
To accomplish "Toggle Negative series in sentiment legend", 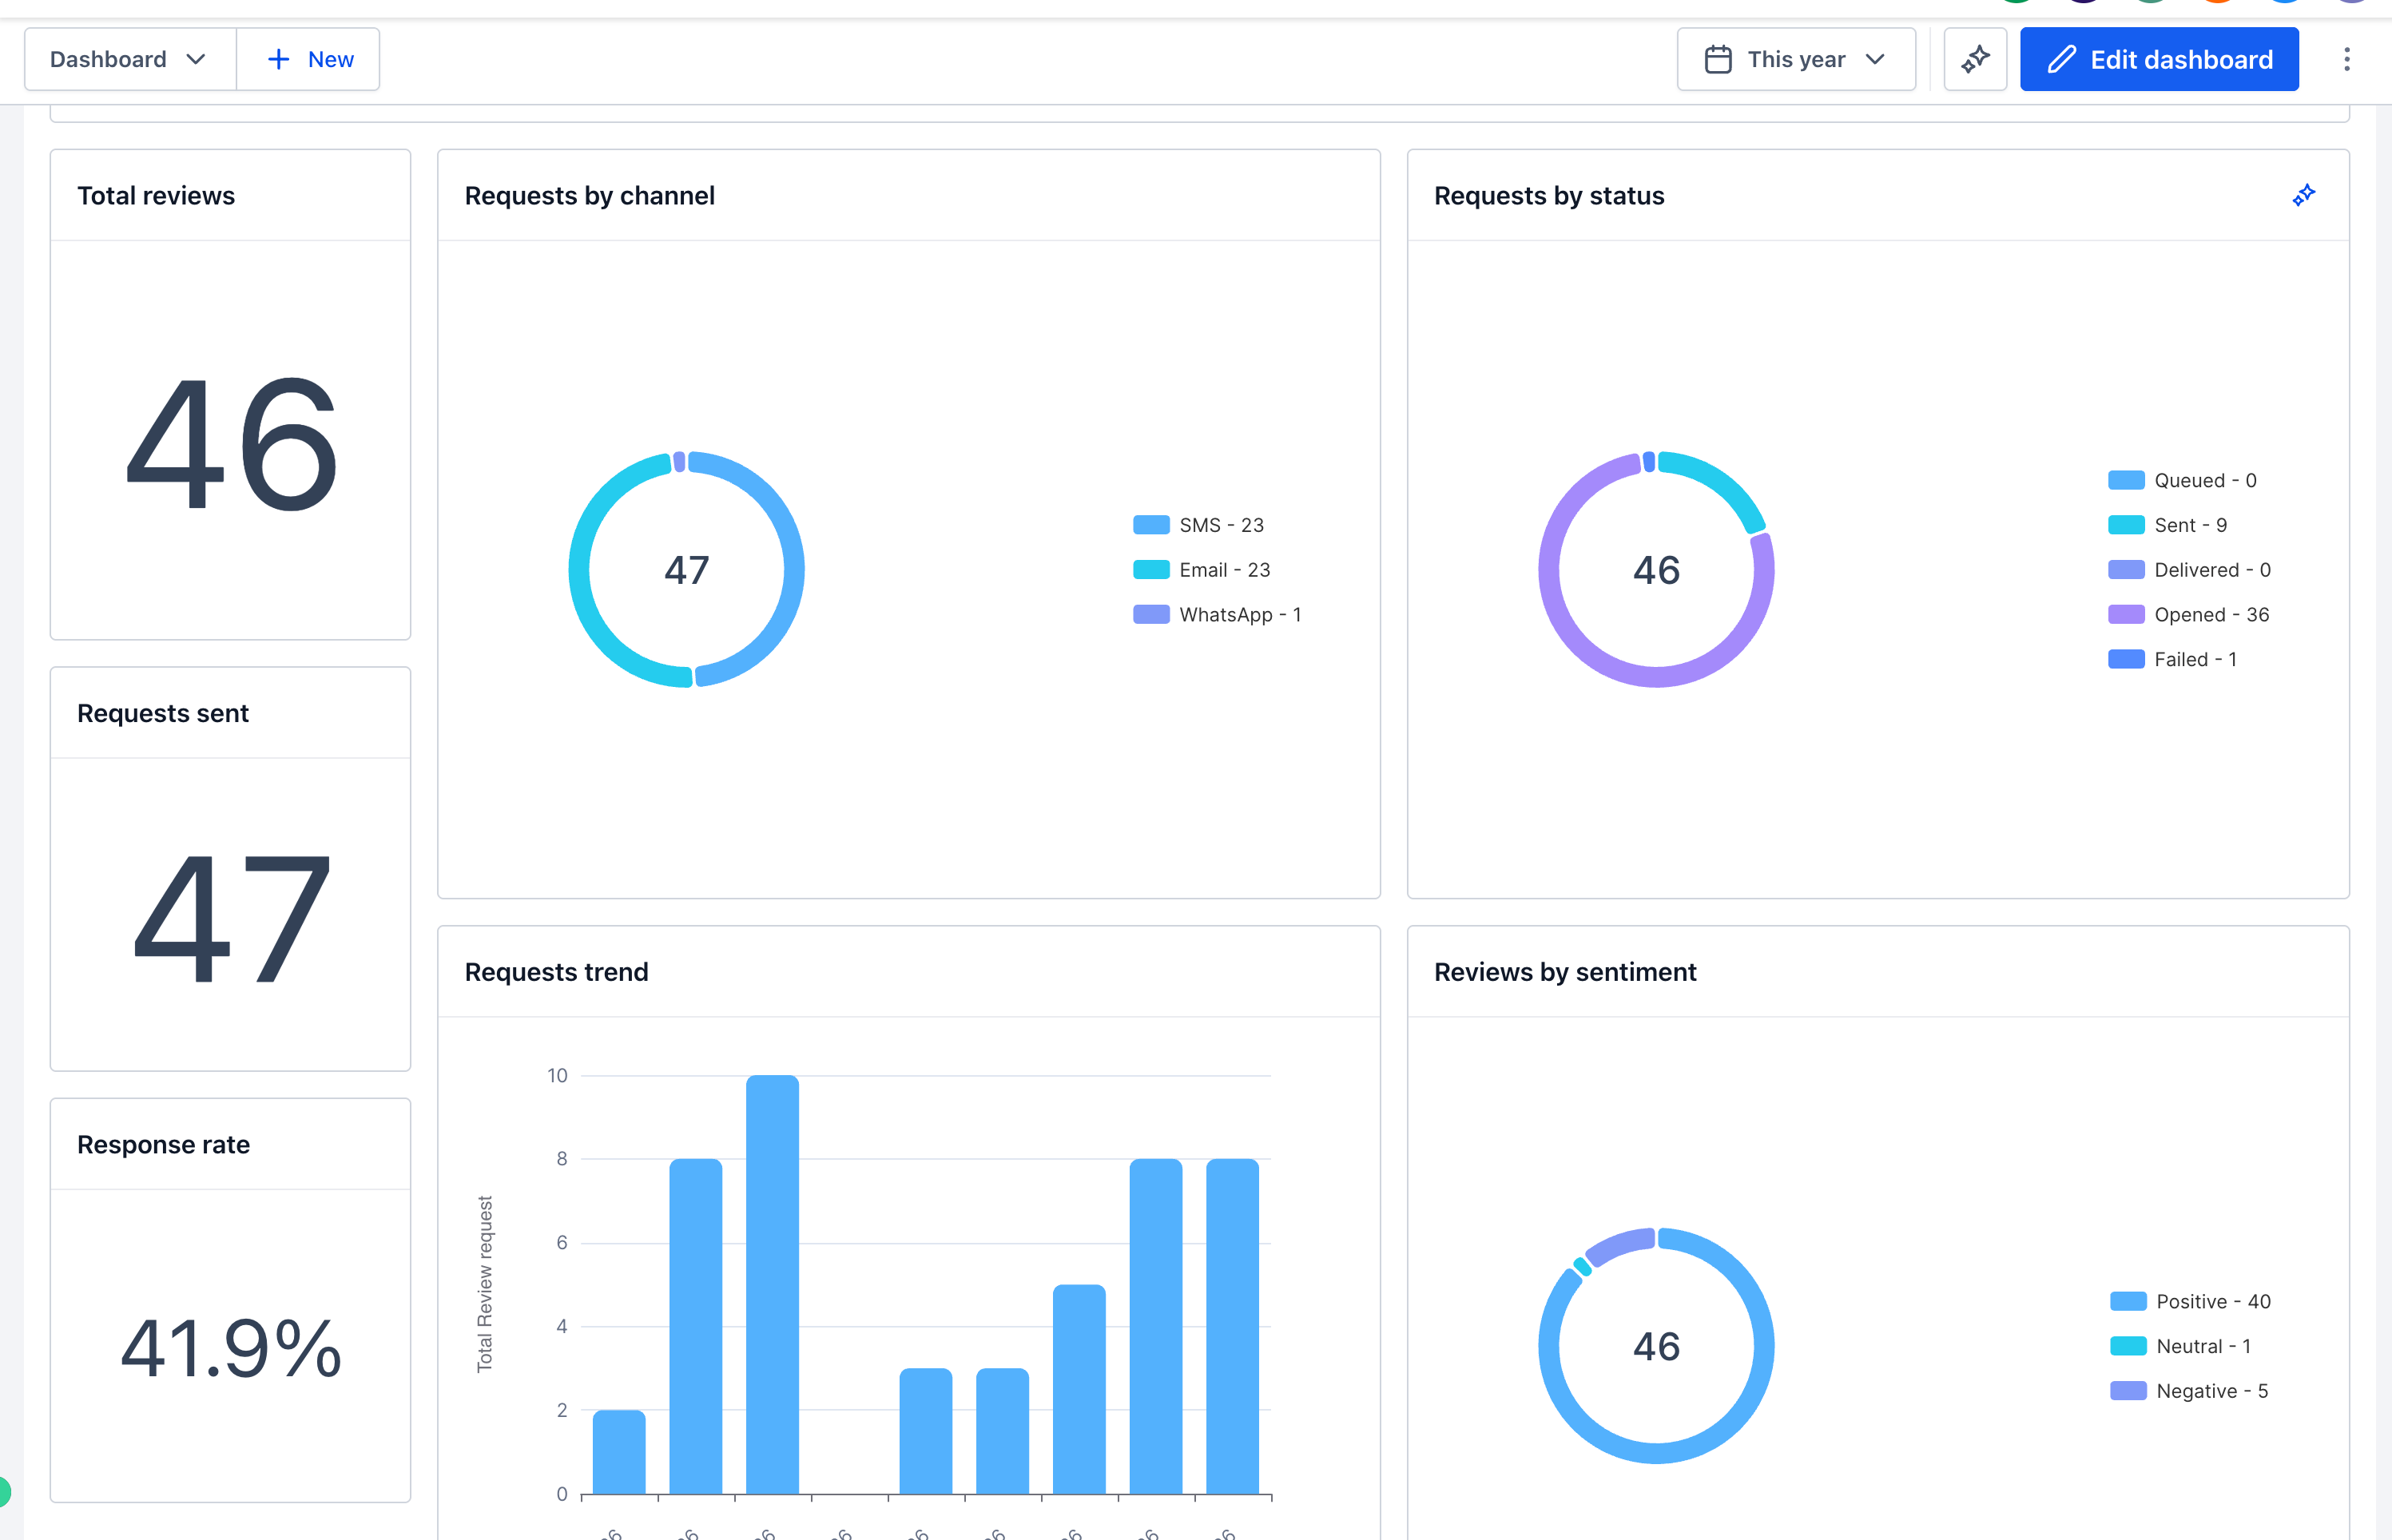I will (x=2189, y=1391).
